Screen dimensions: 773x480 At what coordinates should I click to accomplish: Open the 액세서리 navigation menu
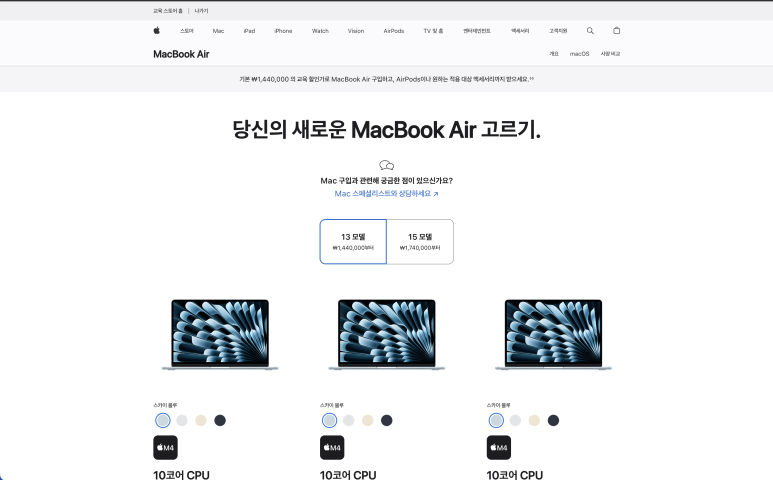pyautogui.click(x=520, y=31)
